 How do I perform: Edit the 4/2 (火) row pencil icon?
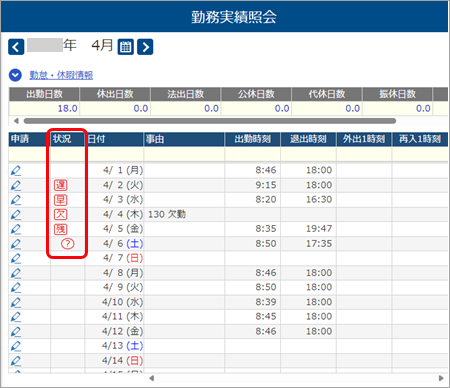[16, 185]
